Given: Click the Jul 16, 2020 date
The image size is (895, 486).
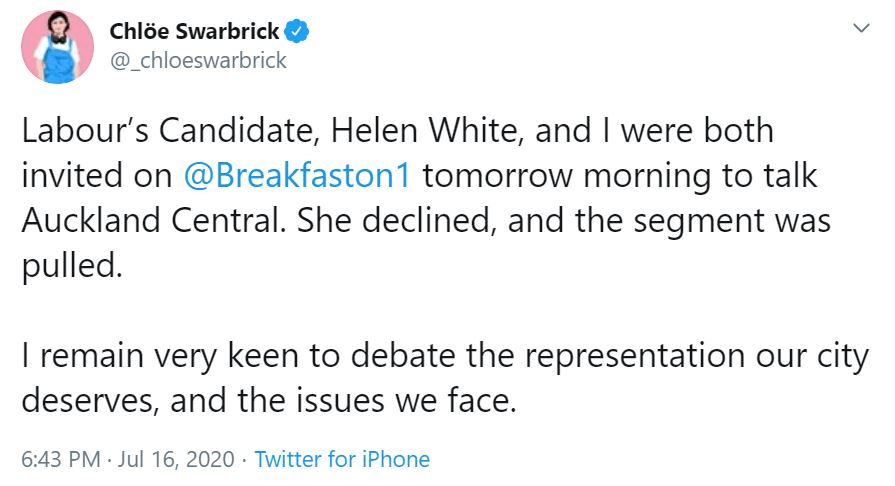Looking at the screenshot, I should pyautogui.click(x=177, y=460).
